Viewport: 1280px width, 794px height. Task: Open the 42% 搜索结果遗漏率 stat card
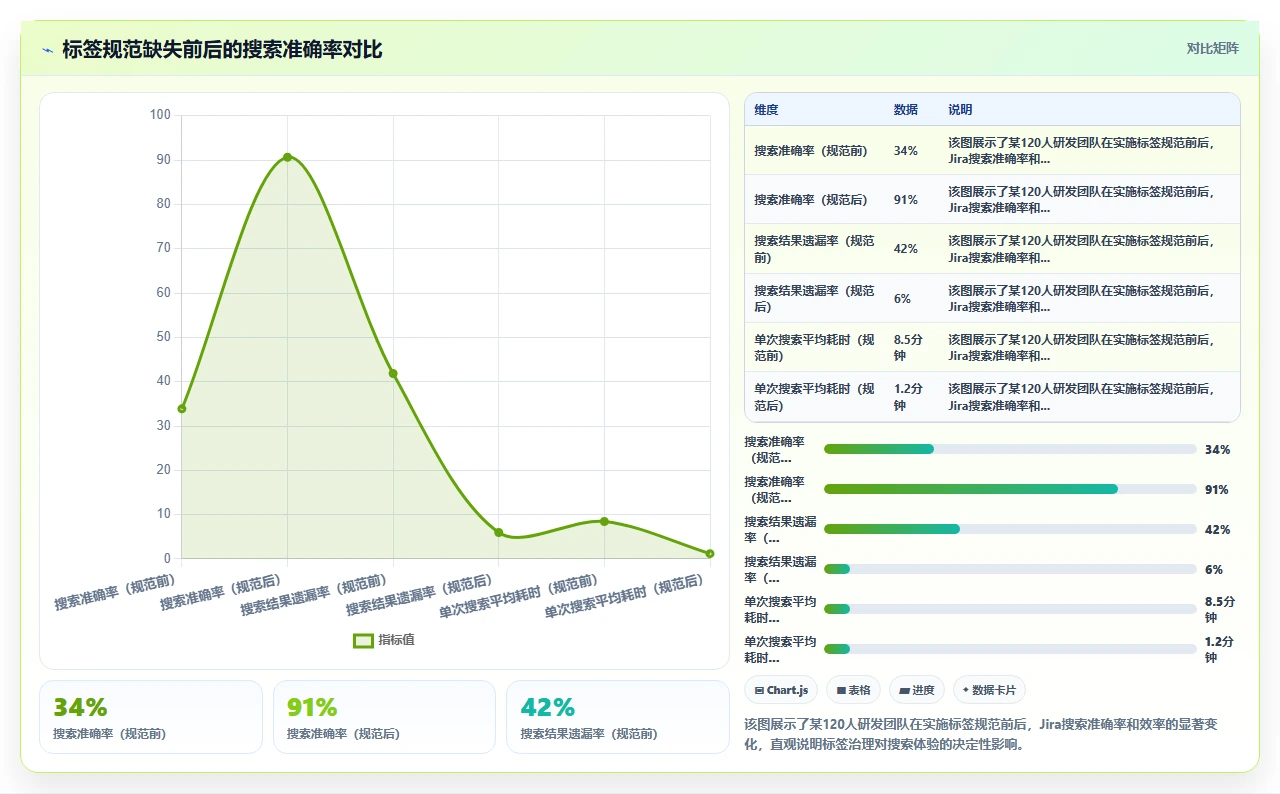pyautogui.click(x=618, y=717)
